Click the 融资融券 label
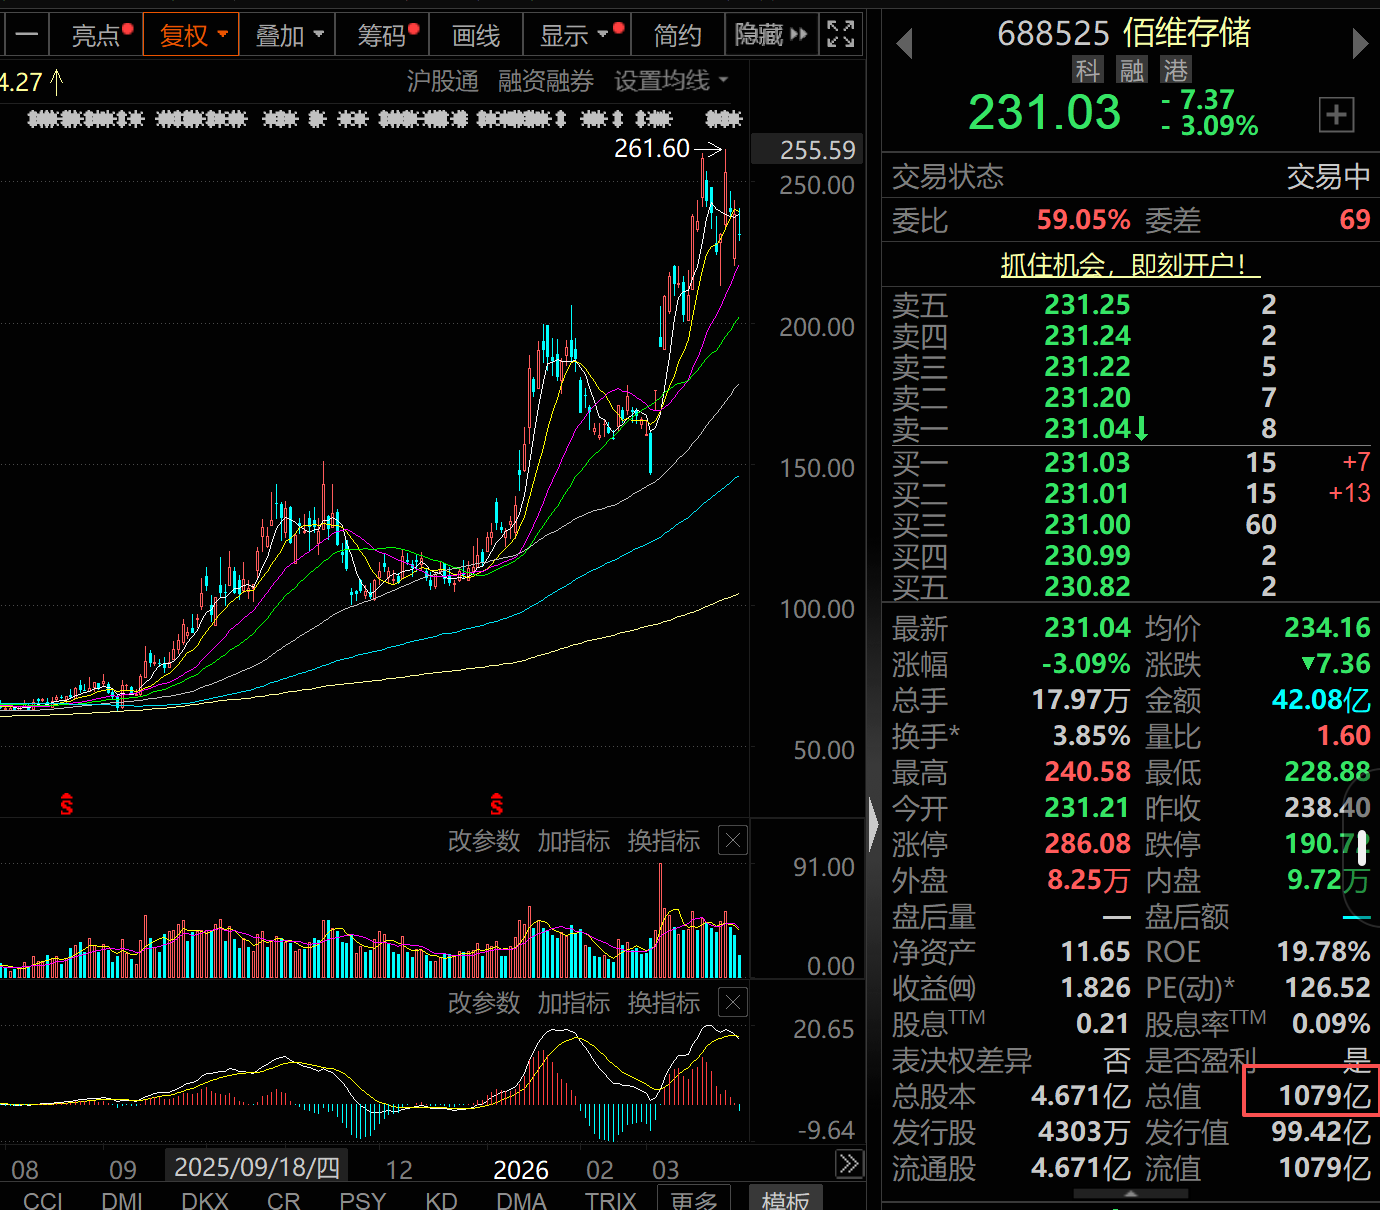This screenshot has width=1380, height=1210. click(546, 80)
